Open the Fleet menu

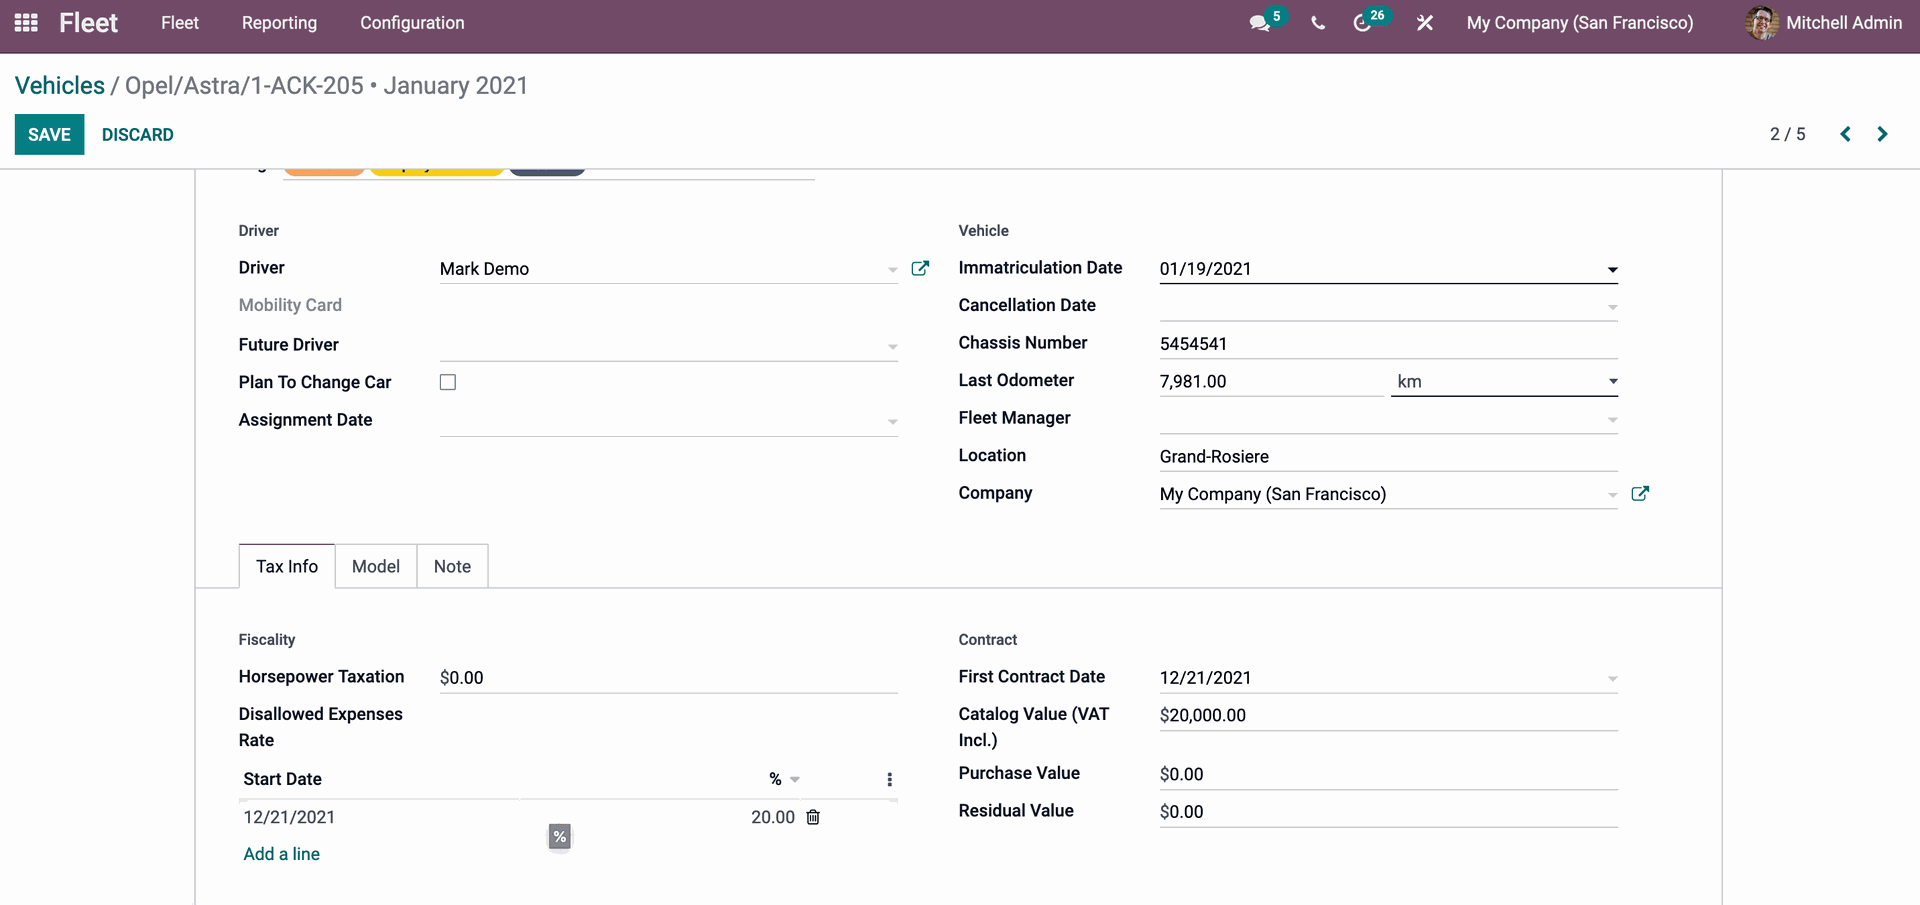point(180,22)
